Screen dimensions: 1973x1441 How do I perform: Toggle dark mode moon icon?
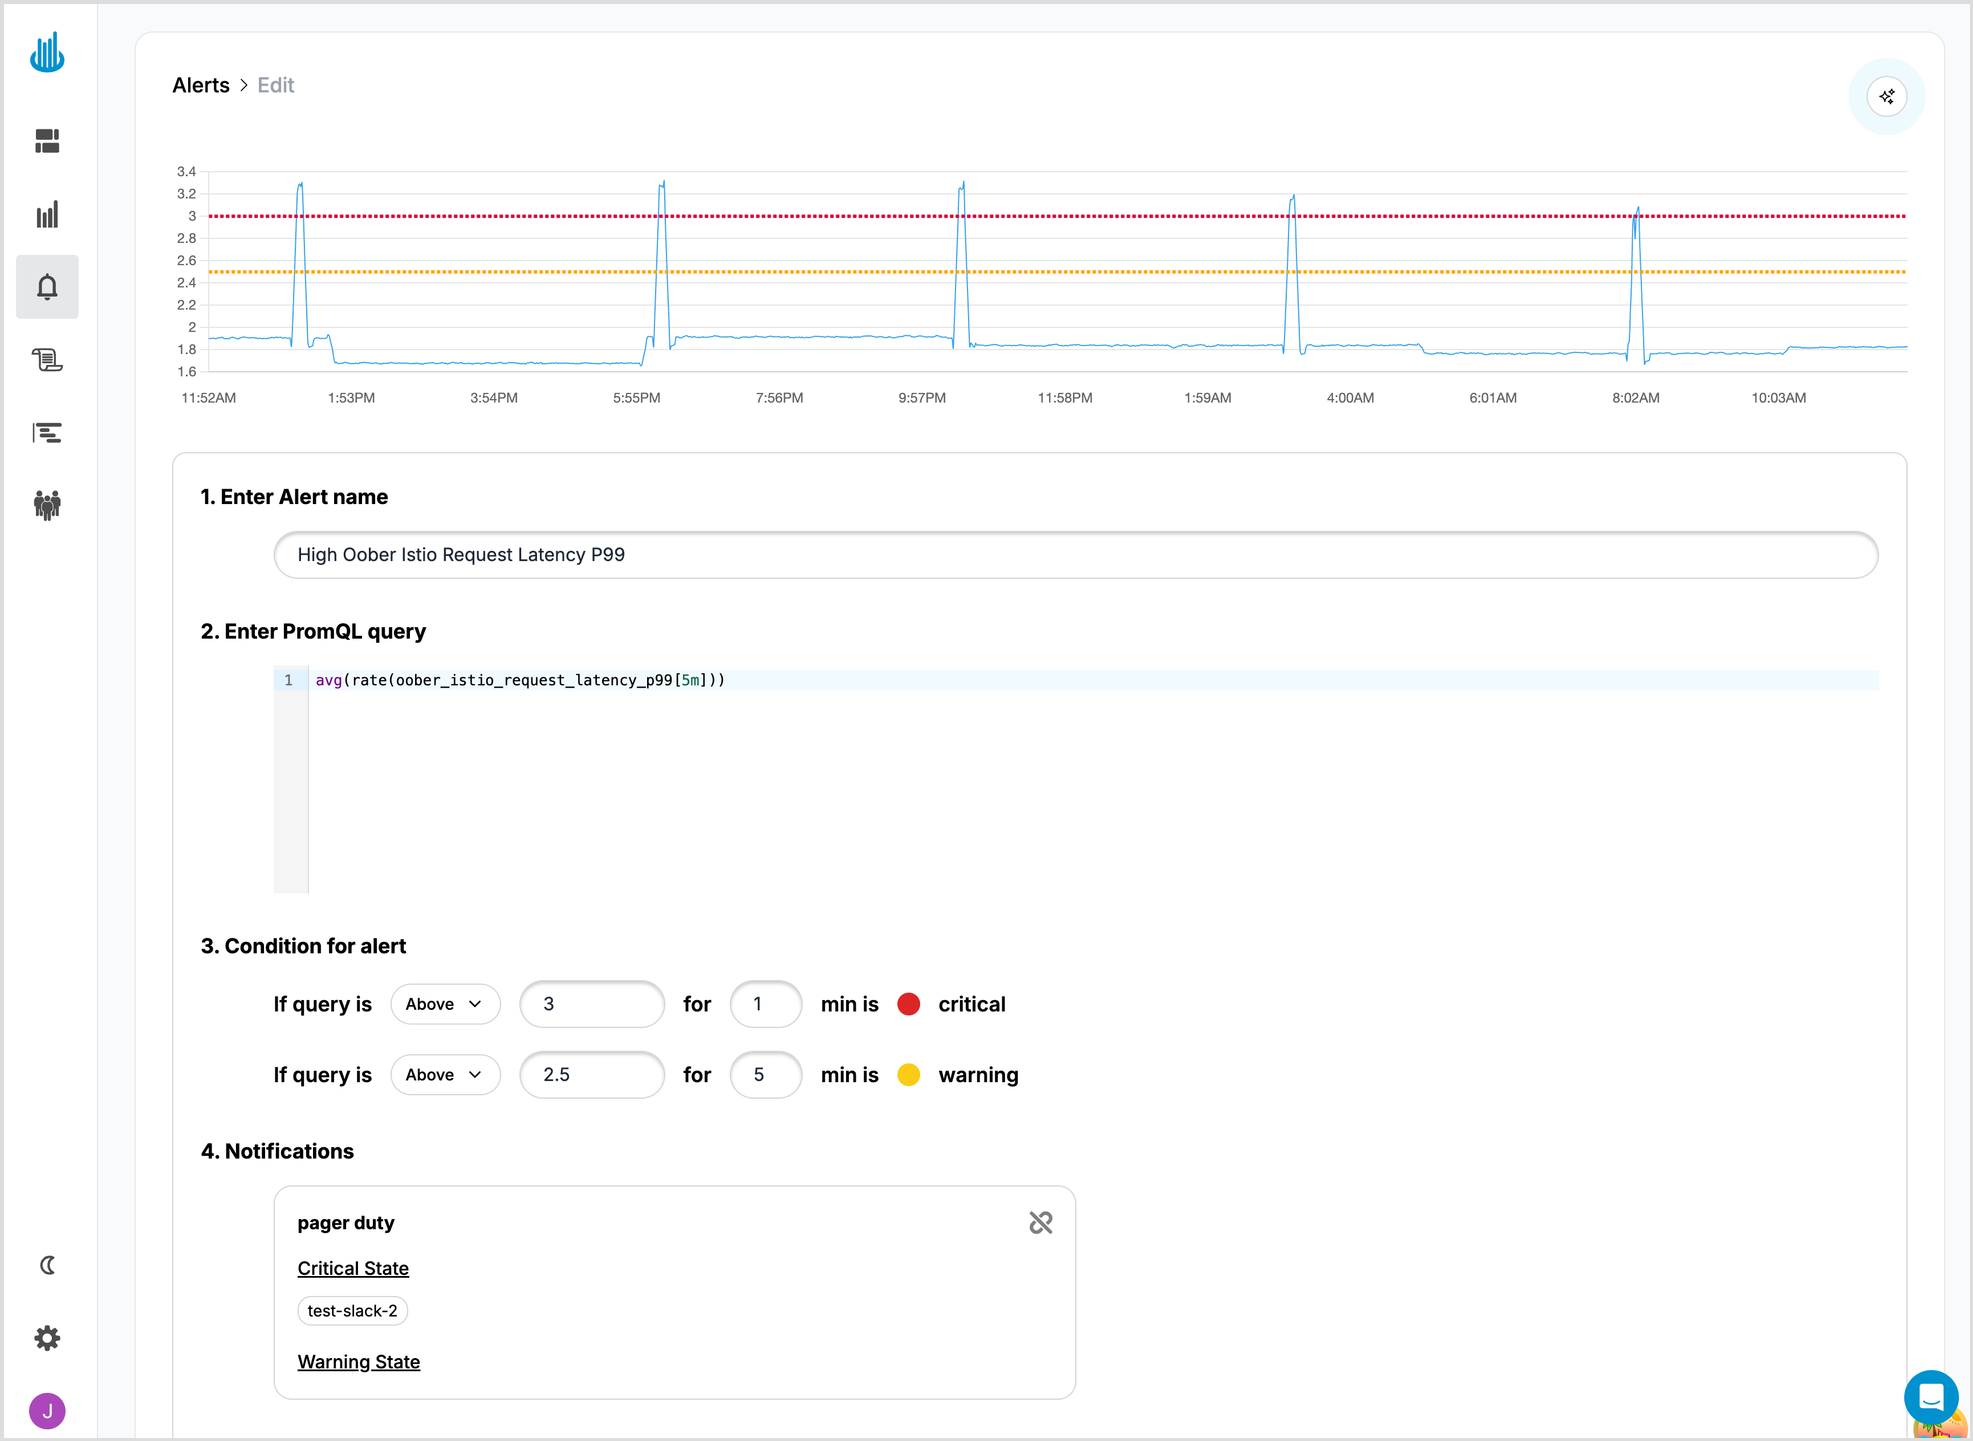[47, 1265]
